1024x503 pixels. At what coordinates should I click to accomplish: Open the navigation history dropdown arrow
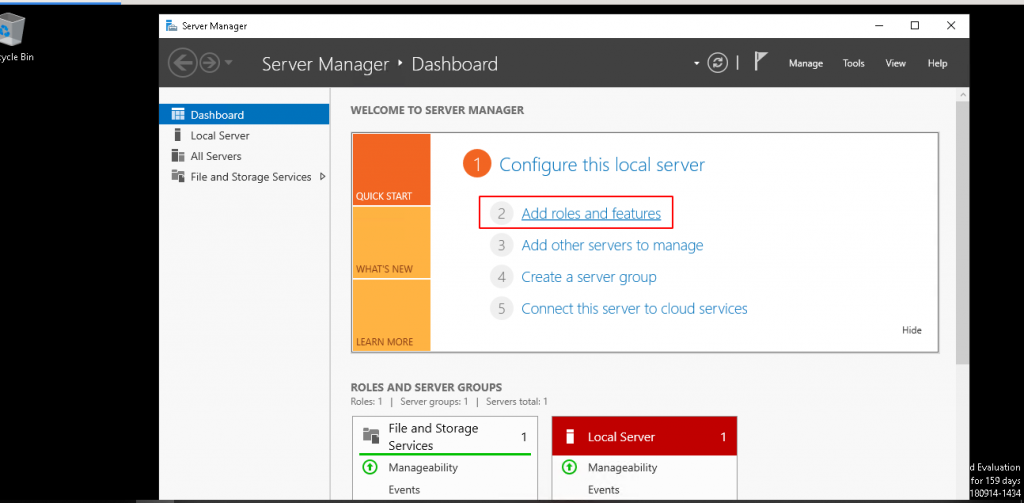(x=229, y=63)
